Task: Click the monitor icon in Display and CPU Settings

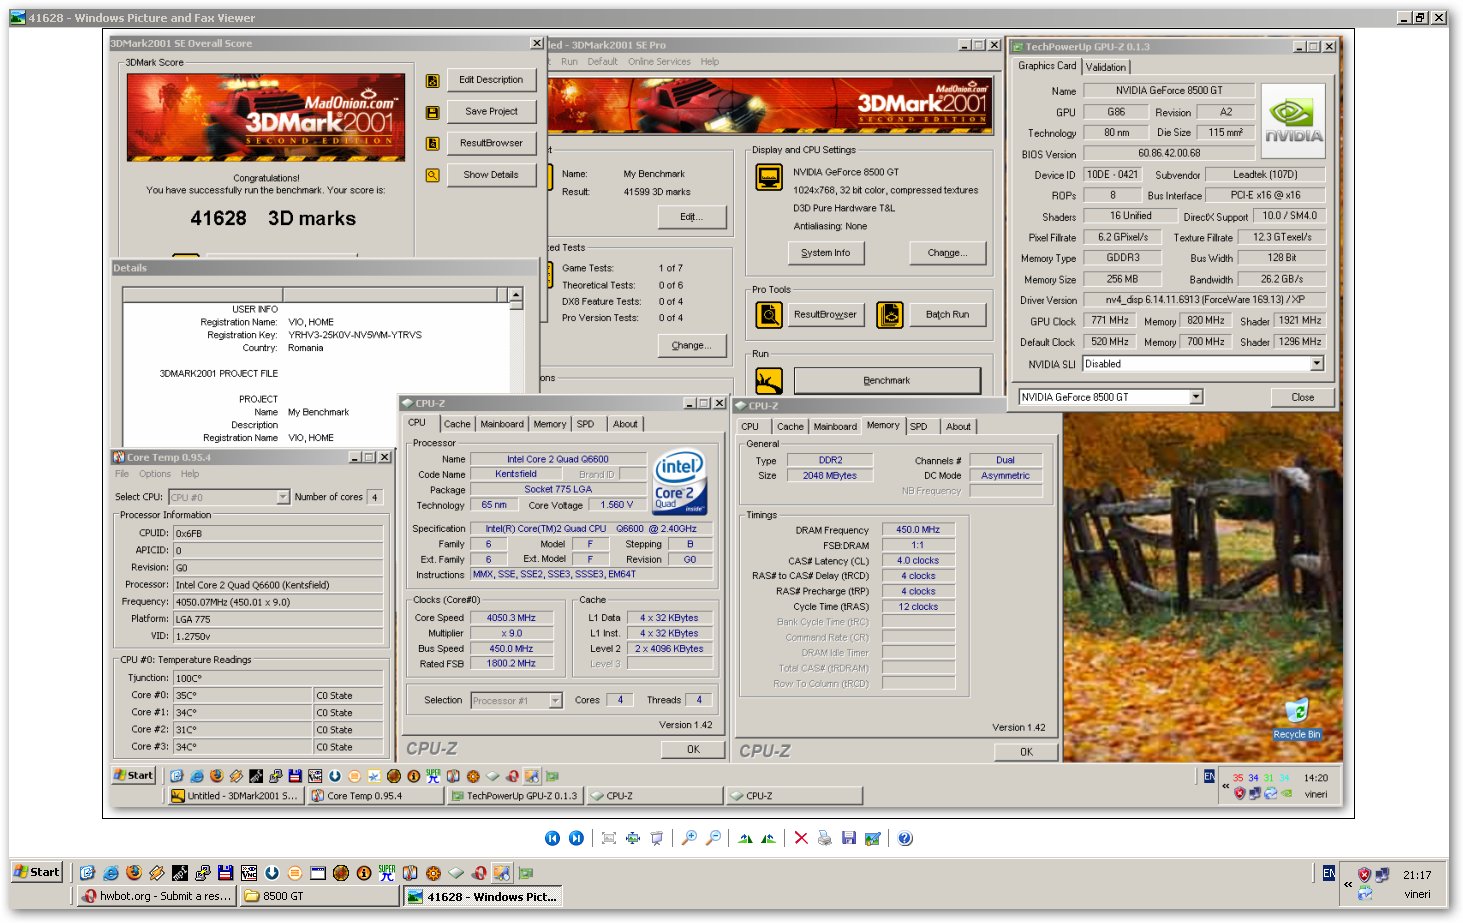Action: pyautogui.click(x=769, y=178)
